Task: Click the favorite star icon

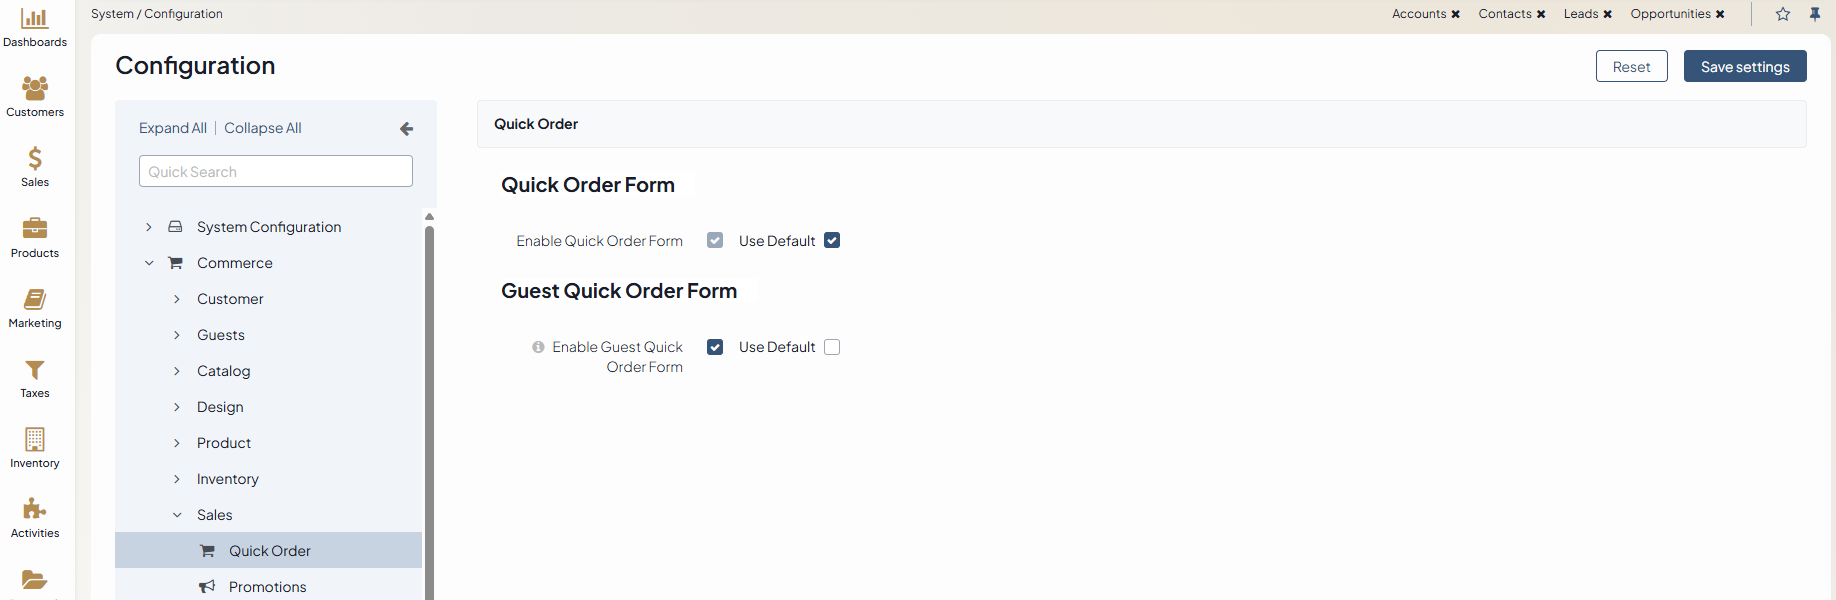Action: 1783,14
